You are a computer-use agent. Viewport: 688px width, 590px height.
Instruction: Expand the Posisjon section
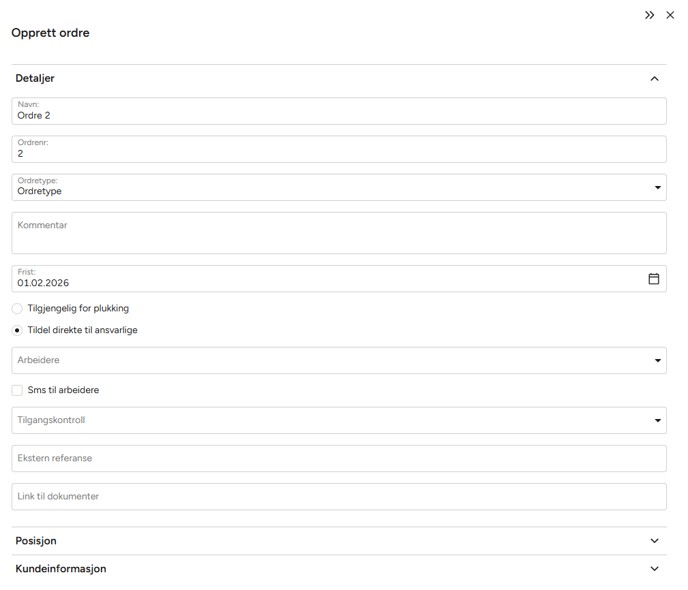tap(655, 541)
